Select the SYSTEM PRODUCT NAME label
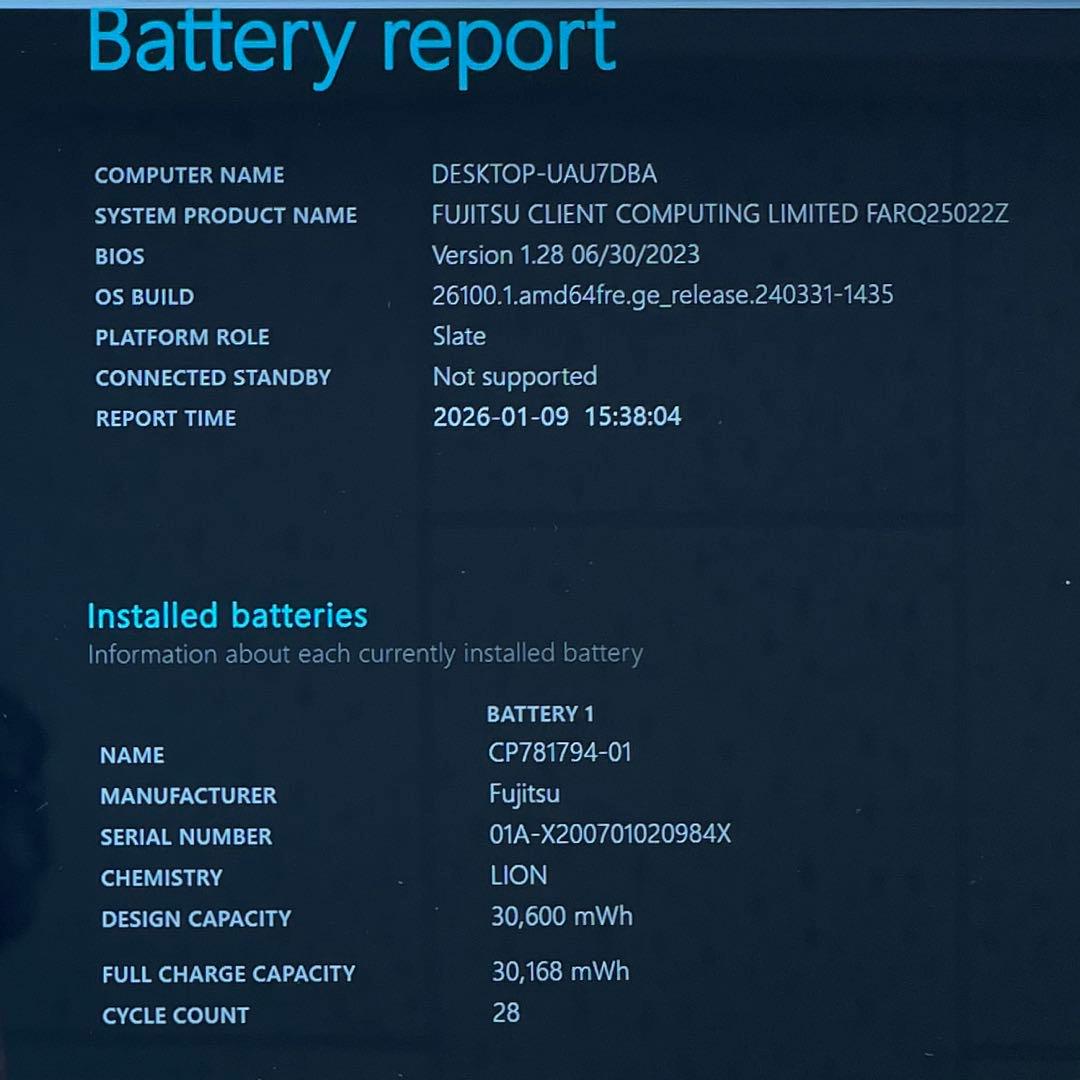The width and height of the screenshot is (1080, 1080). pos(226,216)
